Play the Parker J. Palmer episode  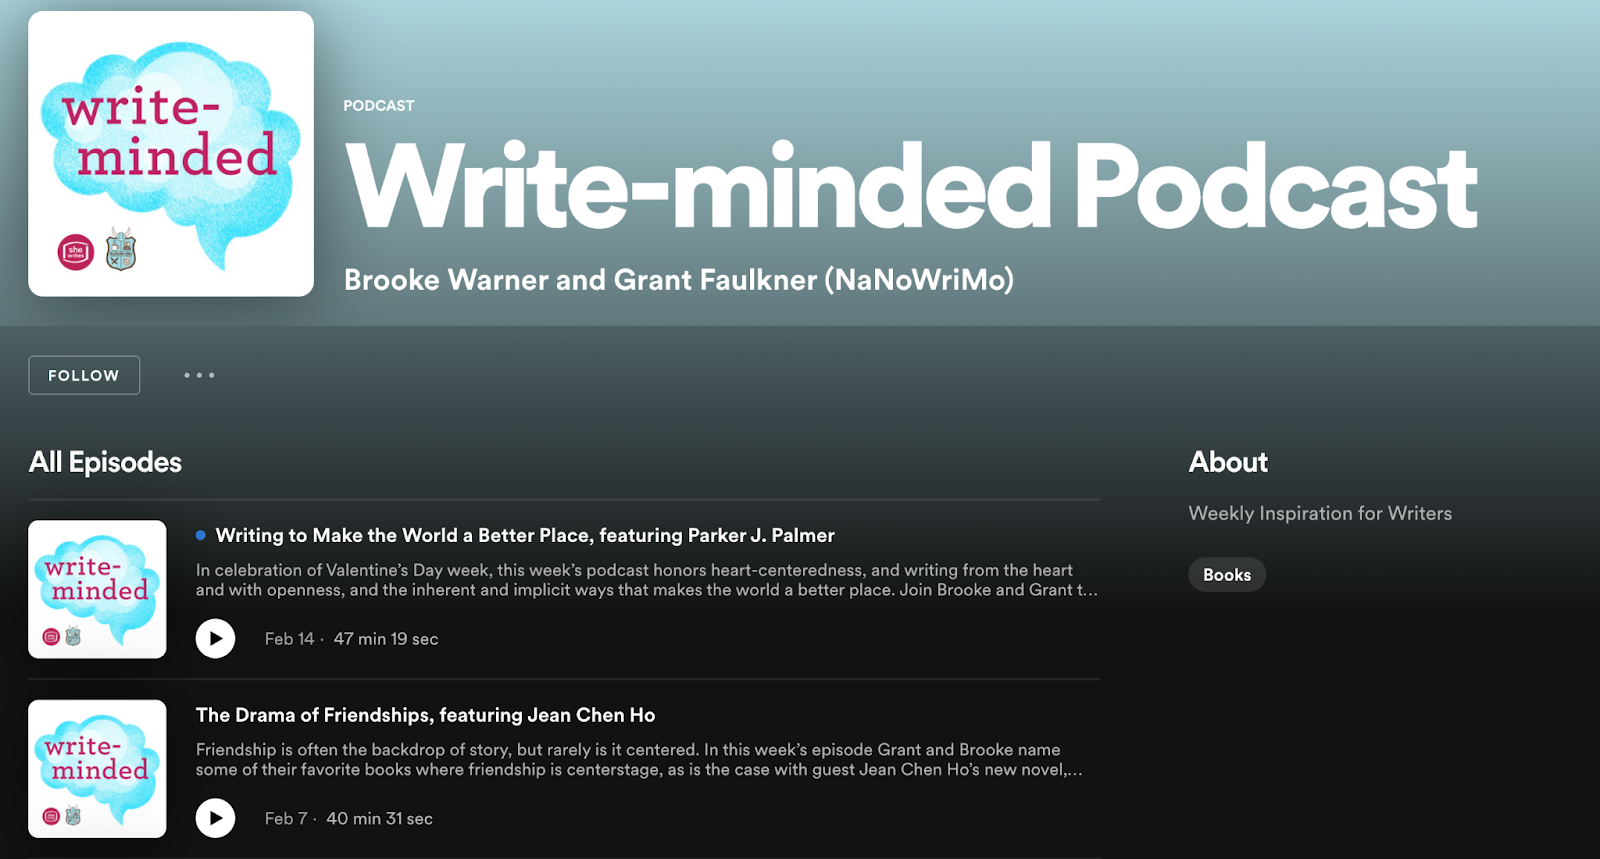(215, 638)
